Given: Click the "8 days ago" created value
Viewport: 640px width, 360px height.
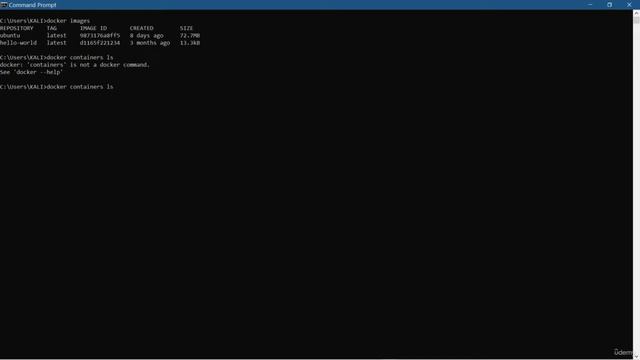Looking at the screenshot, I should (x=147, y=36).
